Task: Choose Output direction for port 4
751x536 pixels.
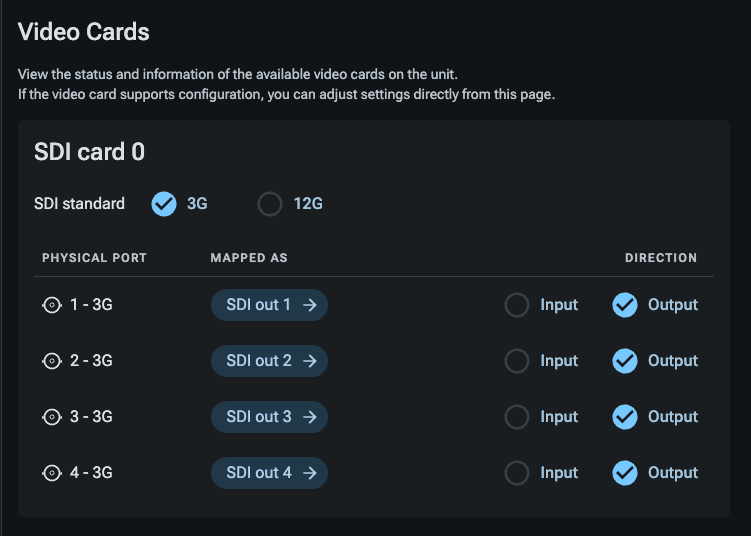Action: (x=625, y=473)
